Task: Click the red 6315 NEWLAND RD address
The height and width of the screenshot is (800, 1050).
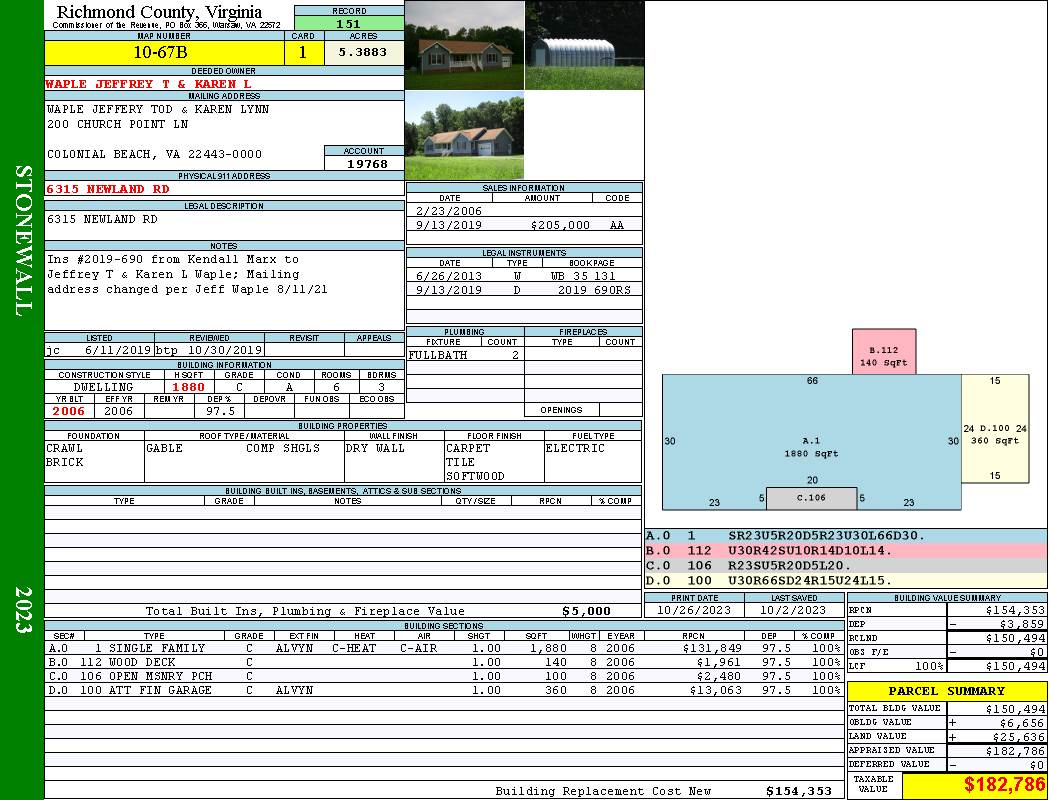Action: (108, 189)
